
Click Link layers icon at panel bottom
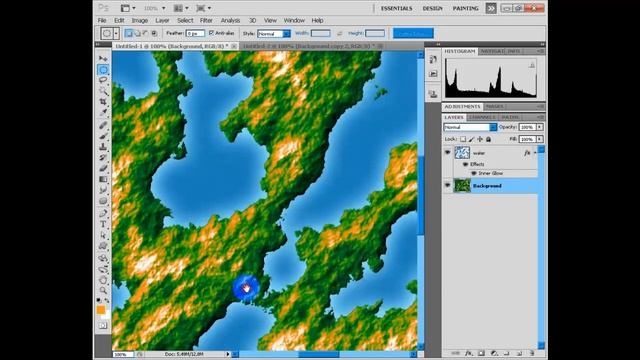click(x=456, y=353)
